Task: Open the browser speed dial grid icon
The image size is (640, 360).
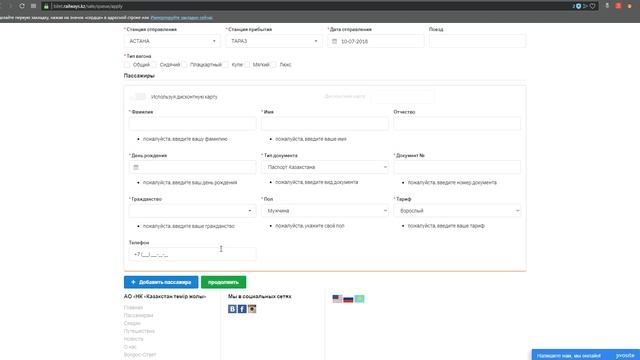Action: (33, 6)
